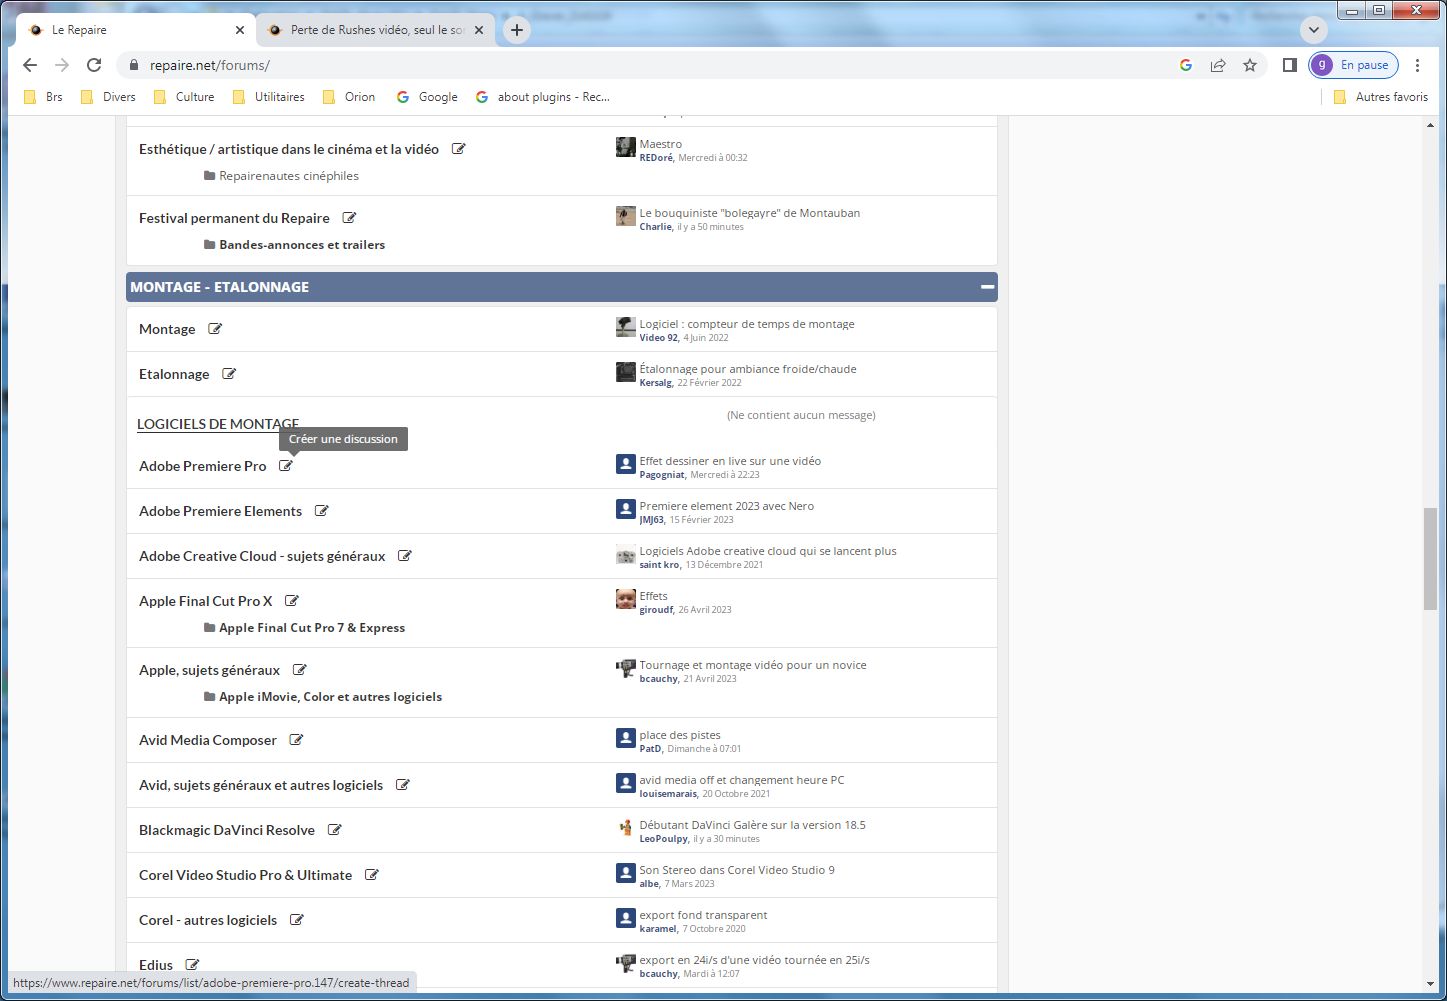Open Apple iMovie, Color et autres logiciels subforum
The width and height of the screenshot is (1447, 1001).
pyautogui.click(x=330, y=697)
